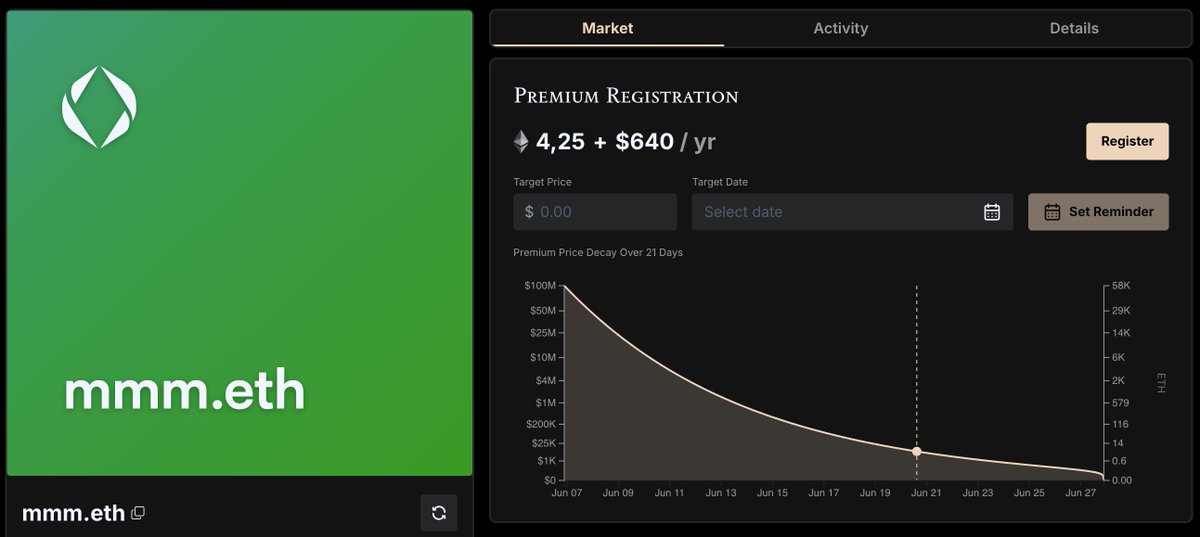Click the 58K ETH axis label

click(1121, 286)
